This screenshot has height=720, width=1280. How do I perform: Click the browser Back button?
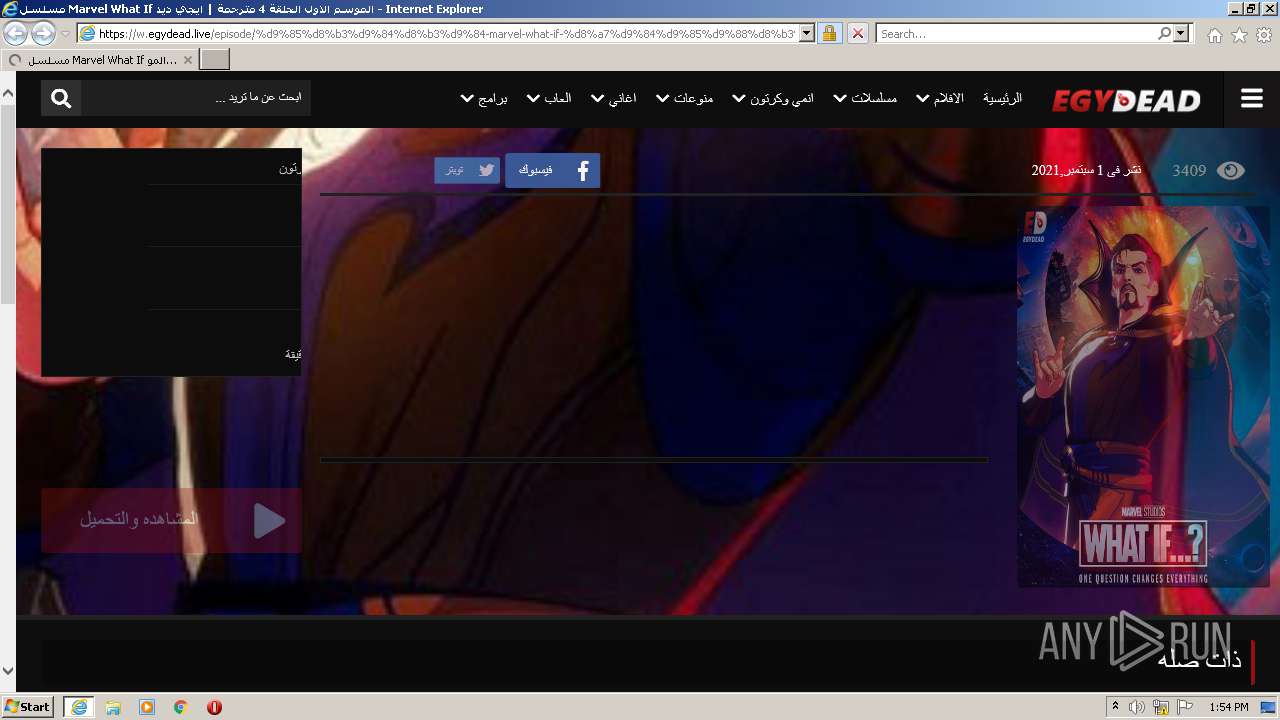(x=16, y=33)
